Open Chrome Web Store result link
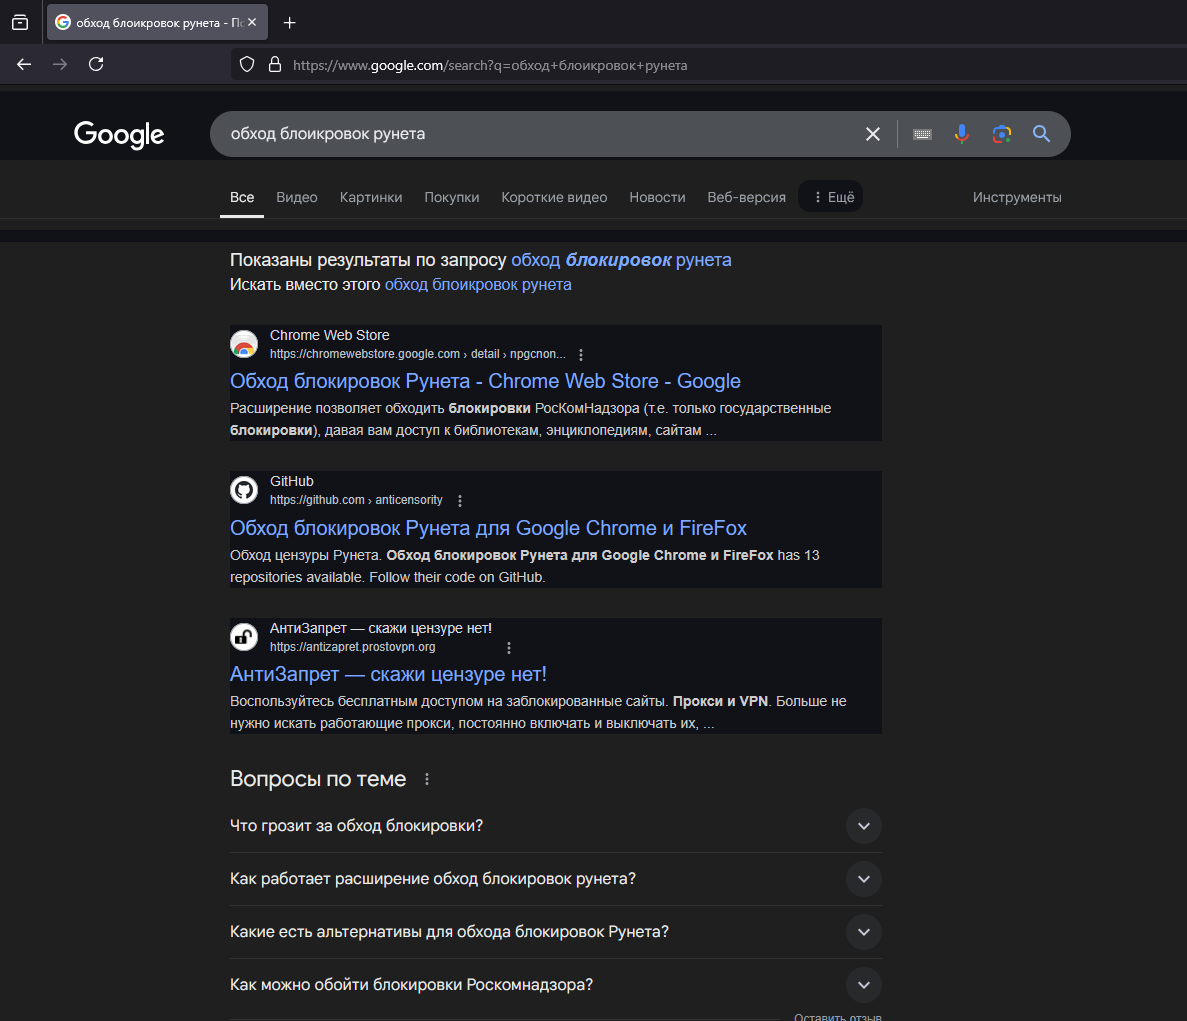 click(485, 381)
